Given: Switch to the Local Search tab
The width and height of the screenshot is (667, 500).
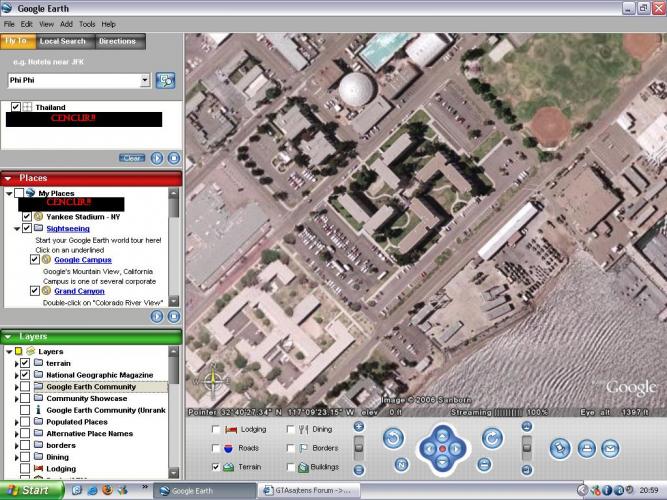Looking at the screenshot, I should click(62, 41).
